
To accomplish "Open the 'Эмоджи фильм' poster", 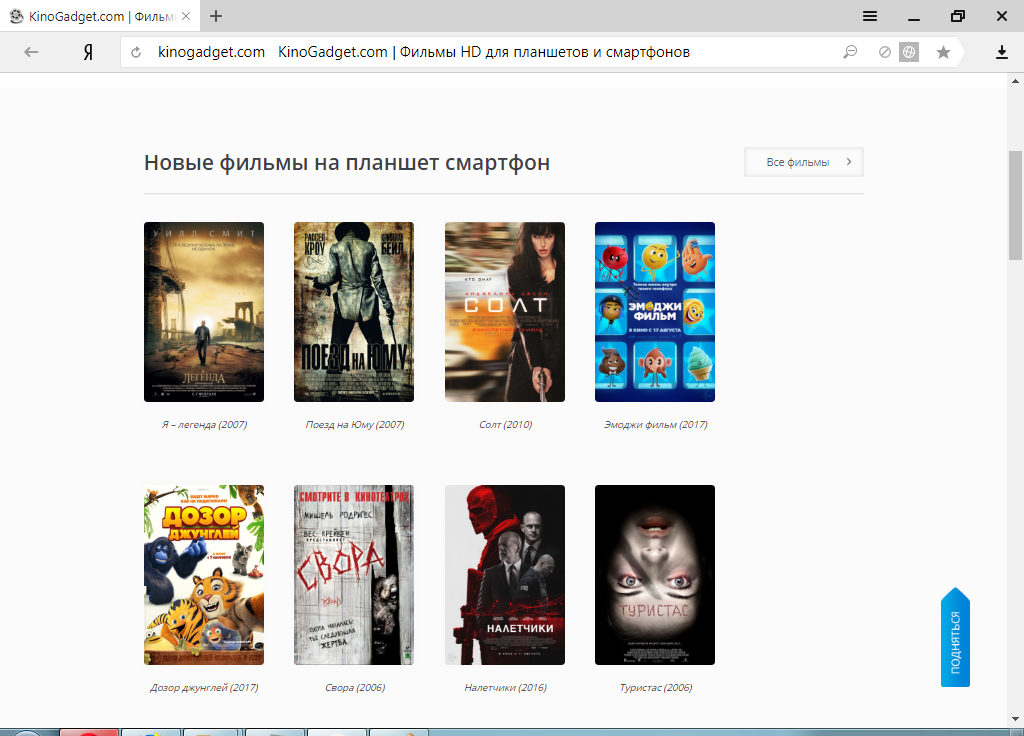I will (655, 312).
